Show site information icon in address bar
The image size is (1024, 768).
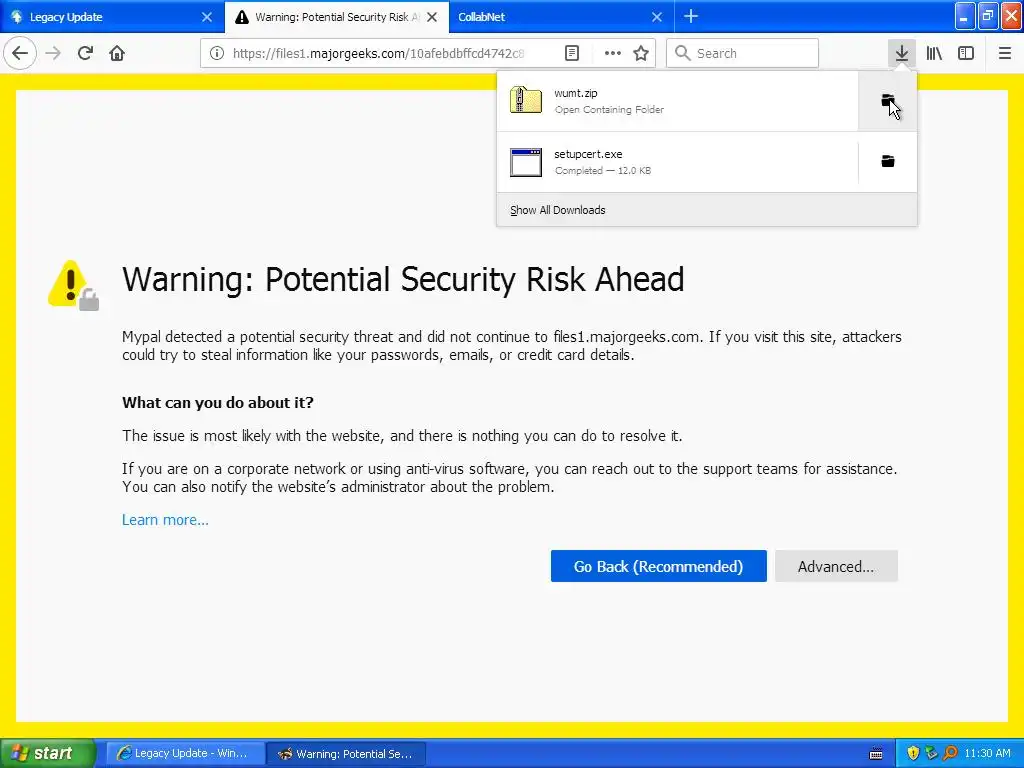click(217, 53)
